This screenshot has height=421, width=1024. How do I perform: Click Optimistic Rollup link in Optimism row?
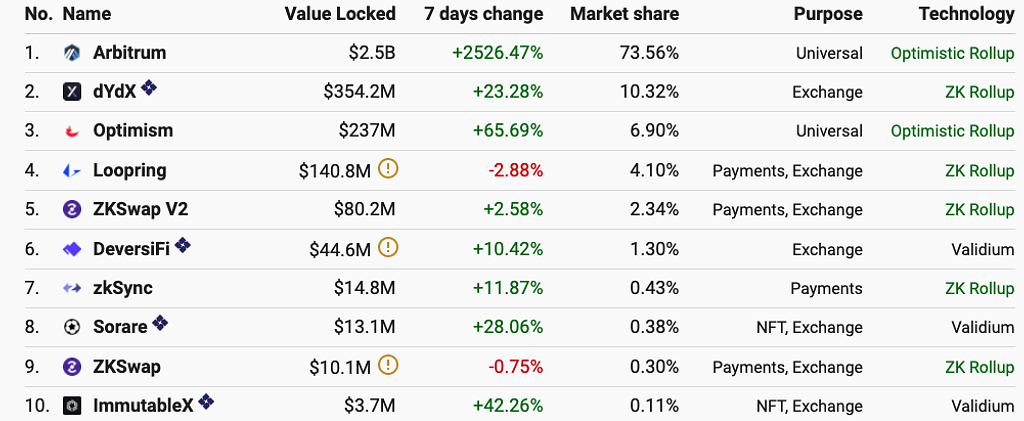952,131
